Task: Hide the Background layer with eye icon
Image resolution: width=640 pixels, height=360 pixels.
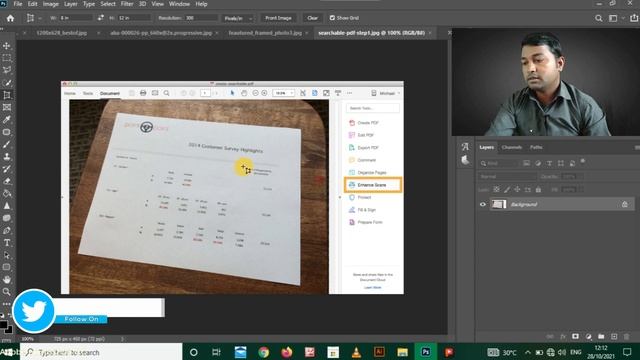Action: [483, 204]
